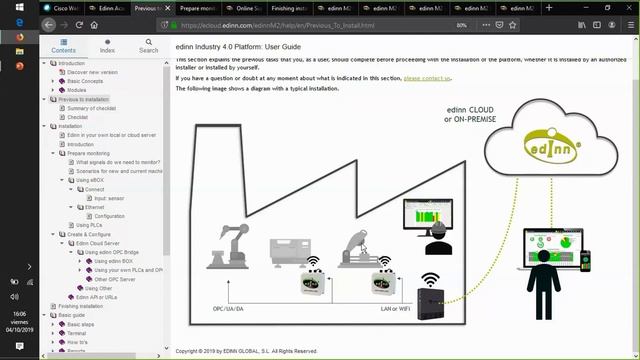
Task: Open the Firefox library icon
Action: (582, 25)
